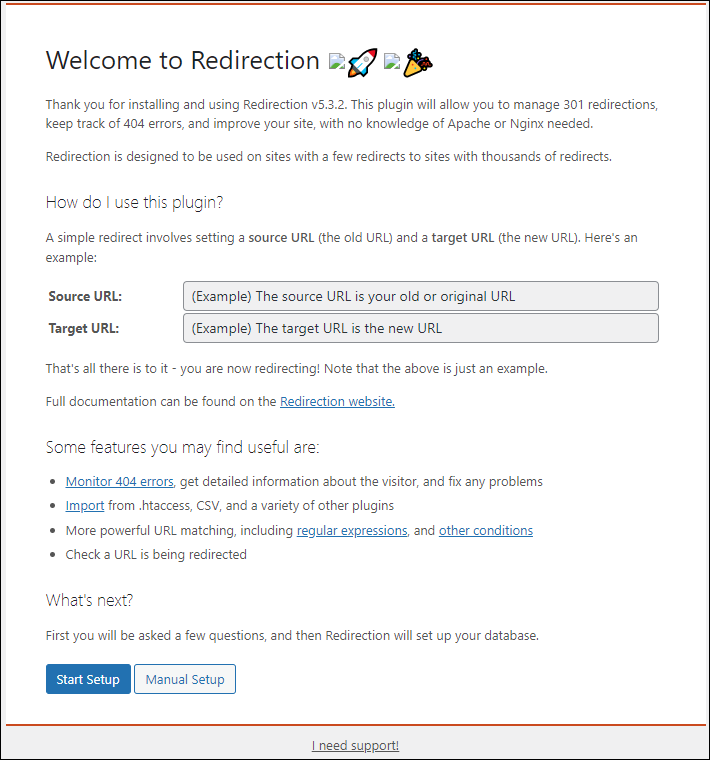Click the Target URL: label
Image resolution: width=710 pixels, height=760 pixels.
pos(84,328)
